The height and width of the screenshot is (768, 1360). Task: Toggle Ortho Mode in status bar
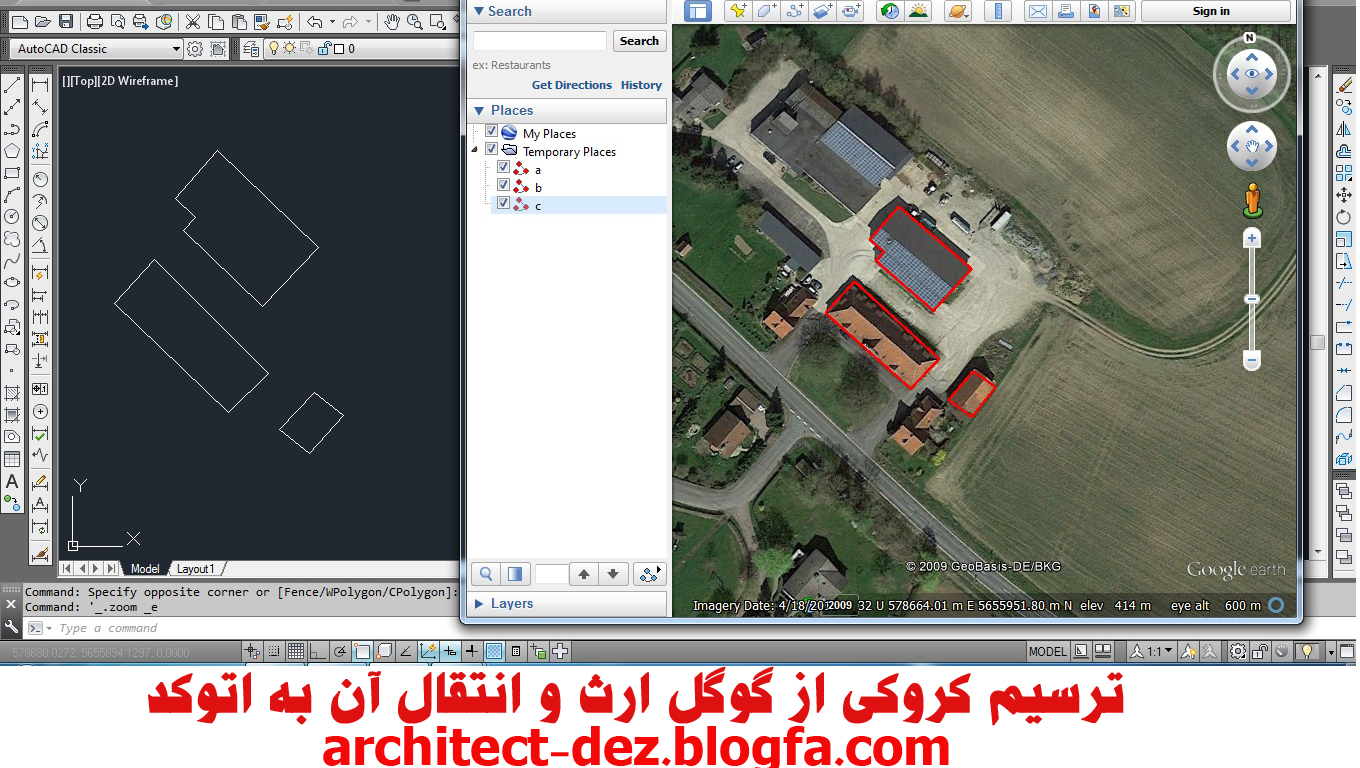[317, 652]
